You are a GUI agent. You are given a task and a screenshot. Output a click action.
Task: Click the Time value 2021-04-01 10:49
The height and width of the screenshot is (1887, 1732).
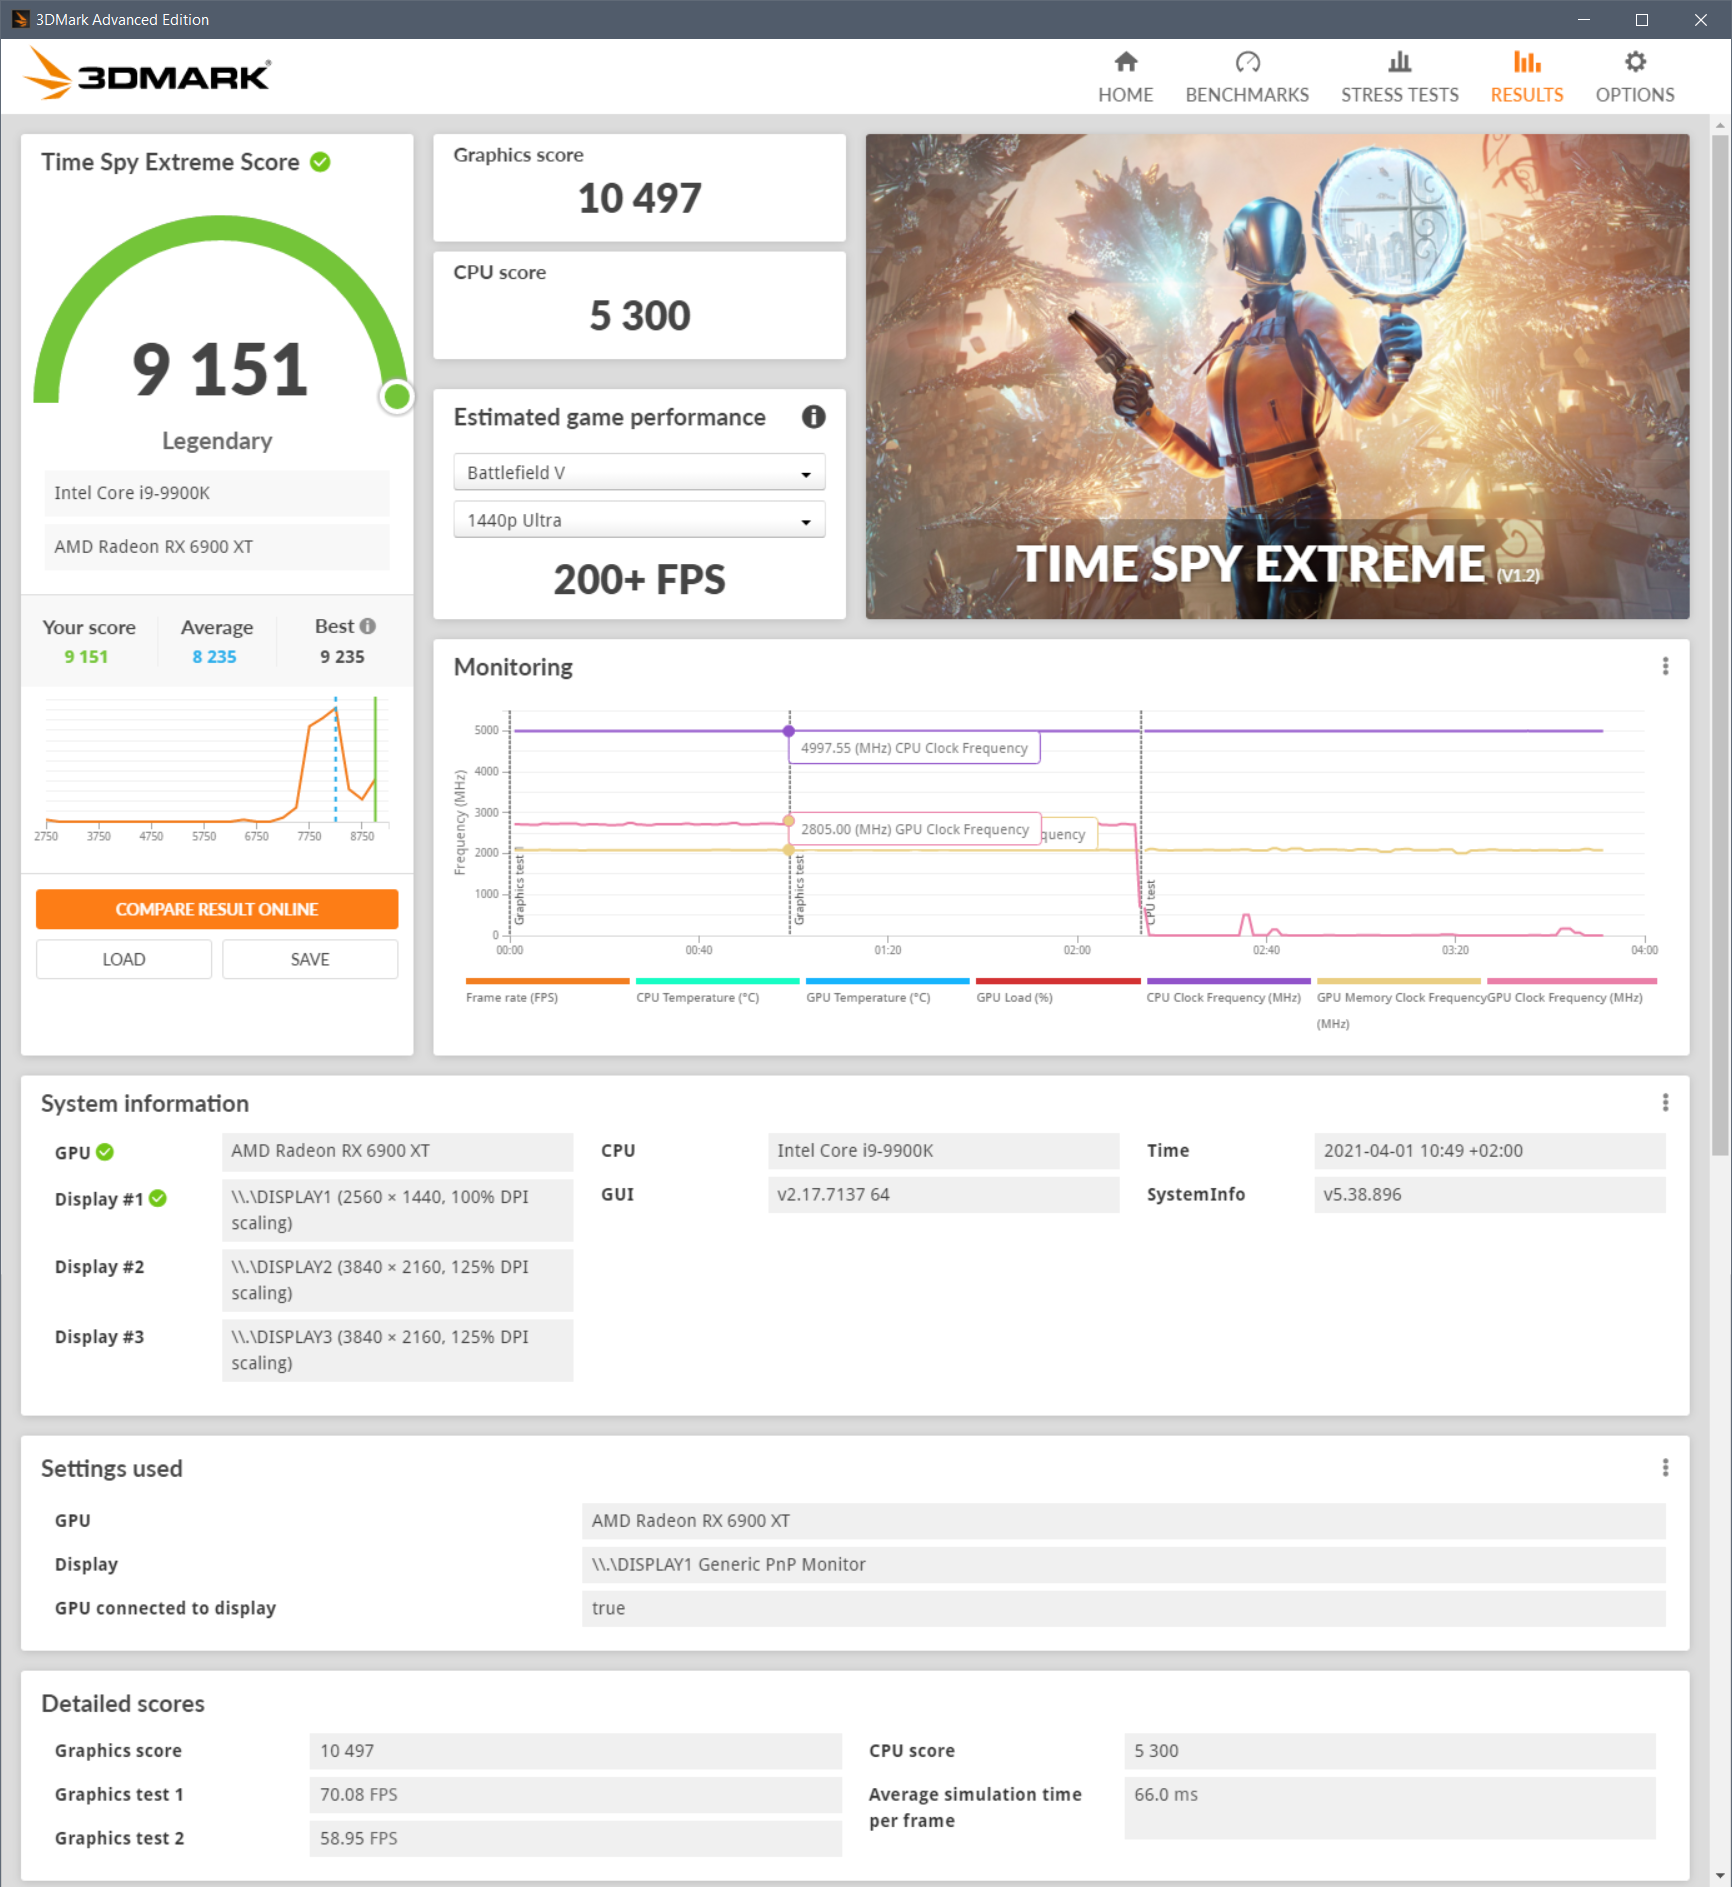[1489, 1151]
